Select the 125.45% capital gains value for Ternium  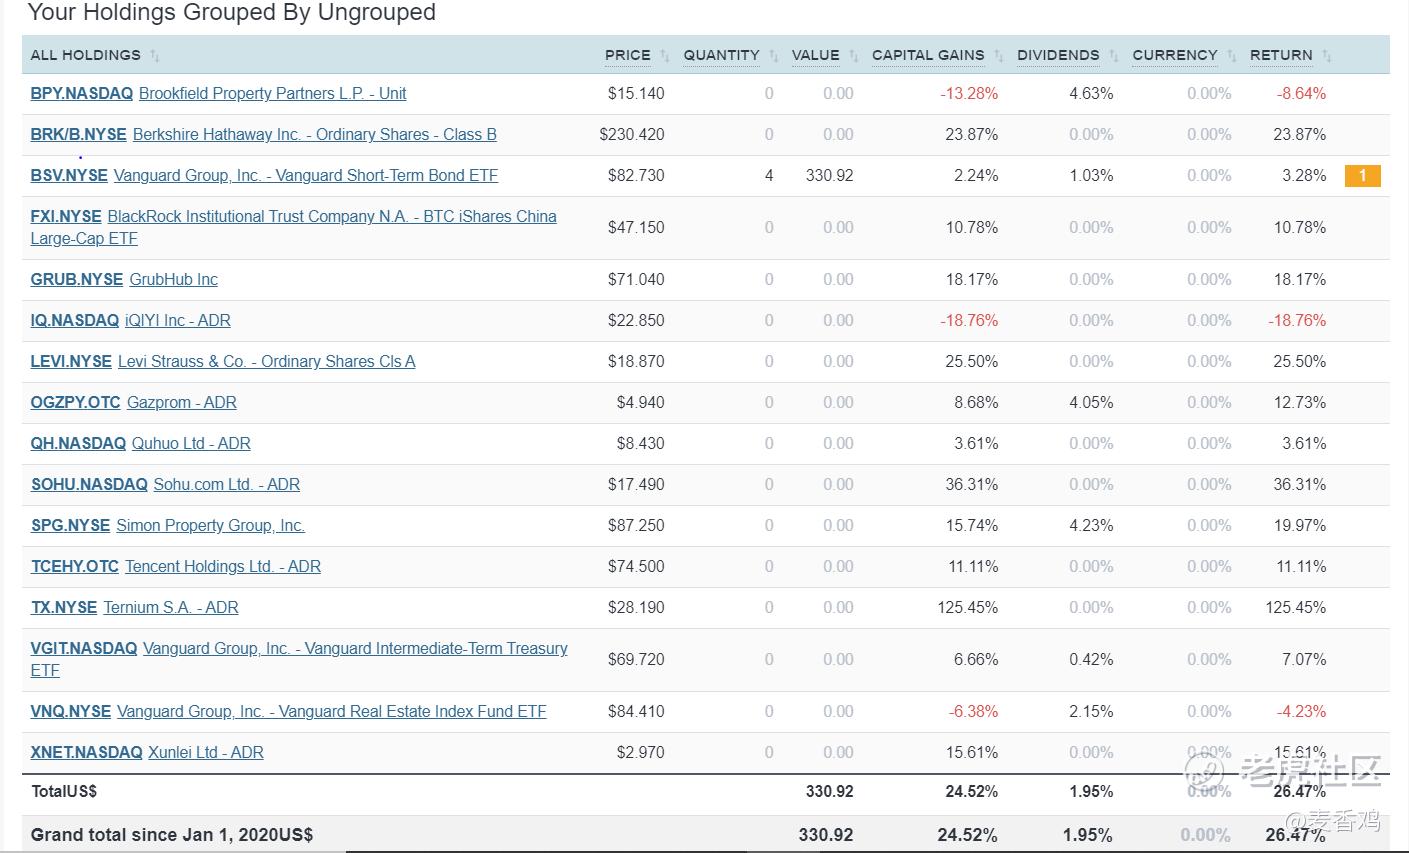[967, 607]
